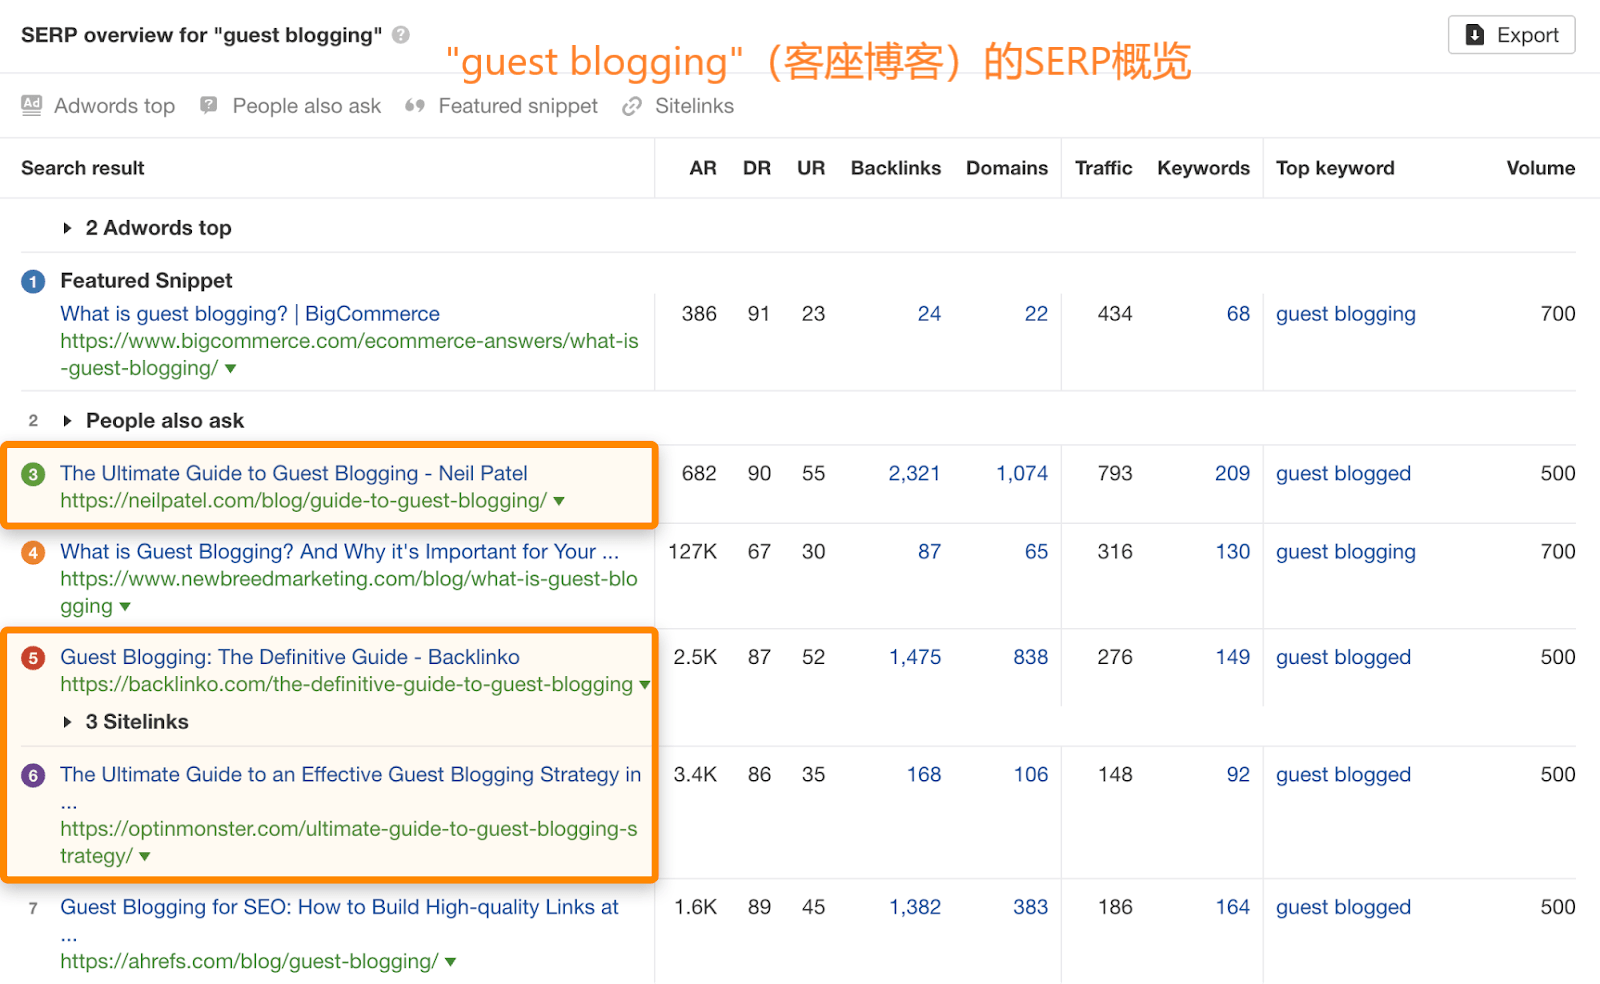Expand the 3 Sitelinks row
The height and width of the screenshot is (984, 1600).
[x=67, y=722]
